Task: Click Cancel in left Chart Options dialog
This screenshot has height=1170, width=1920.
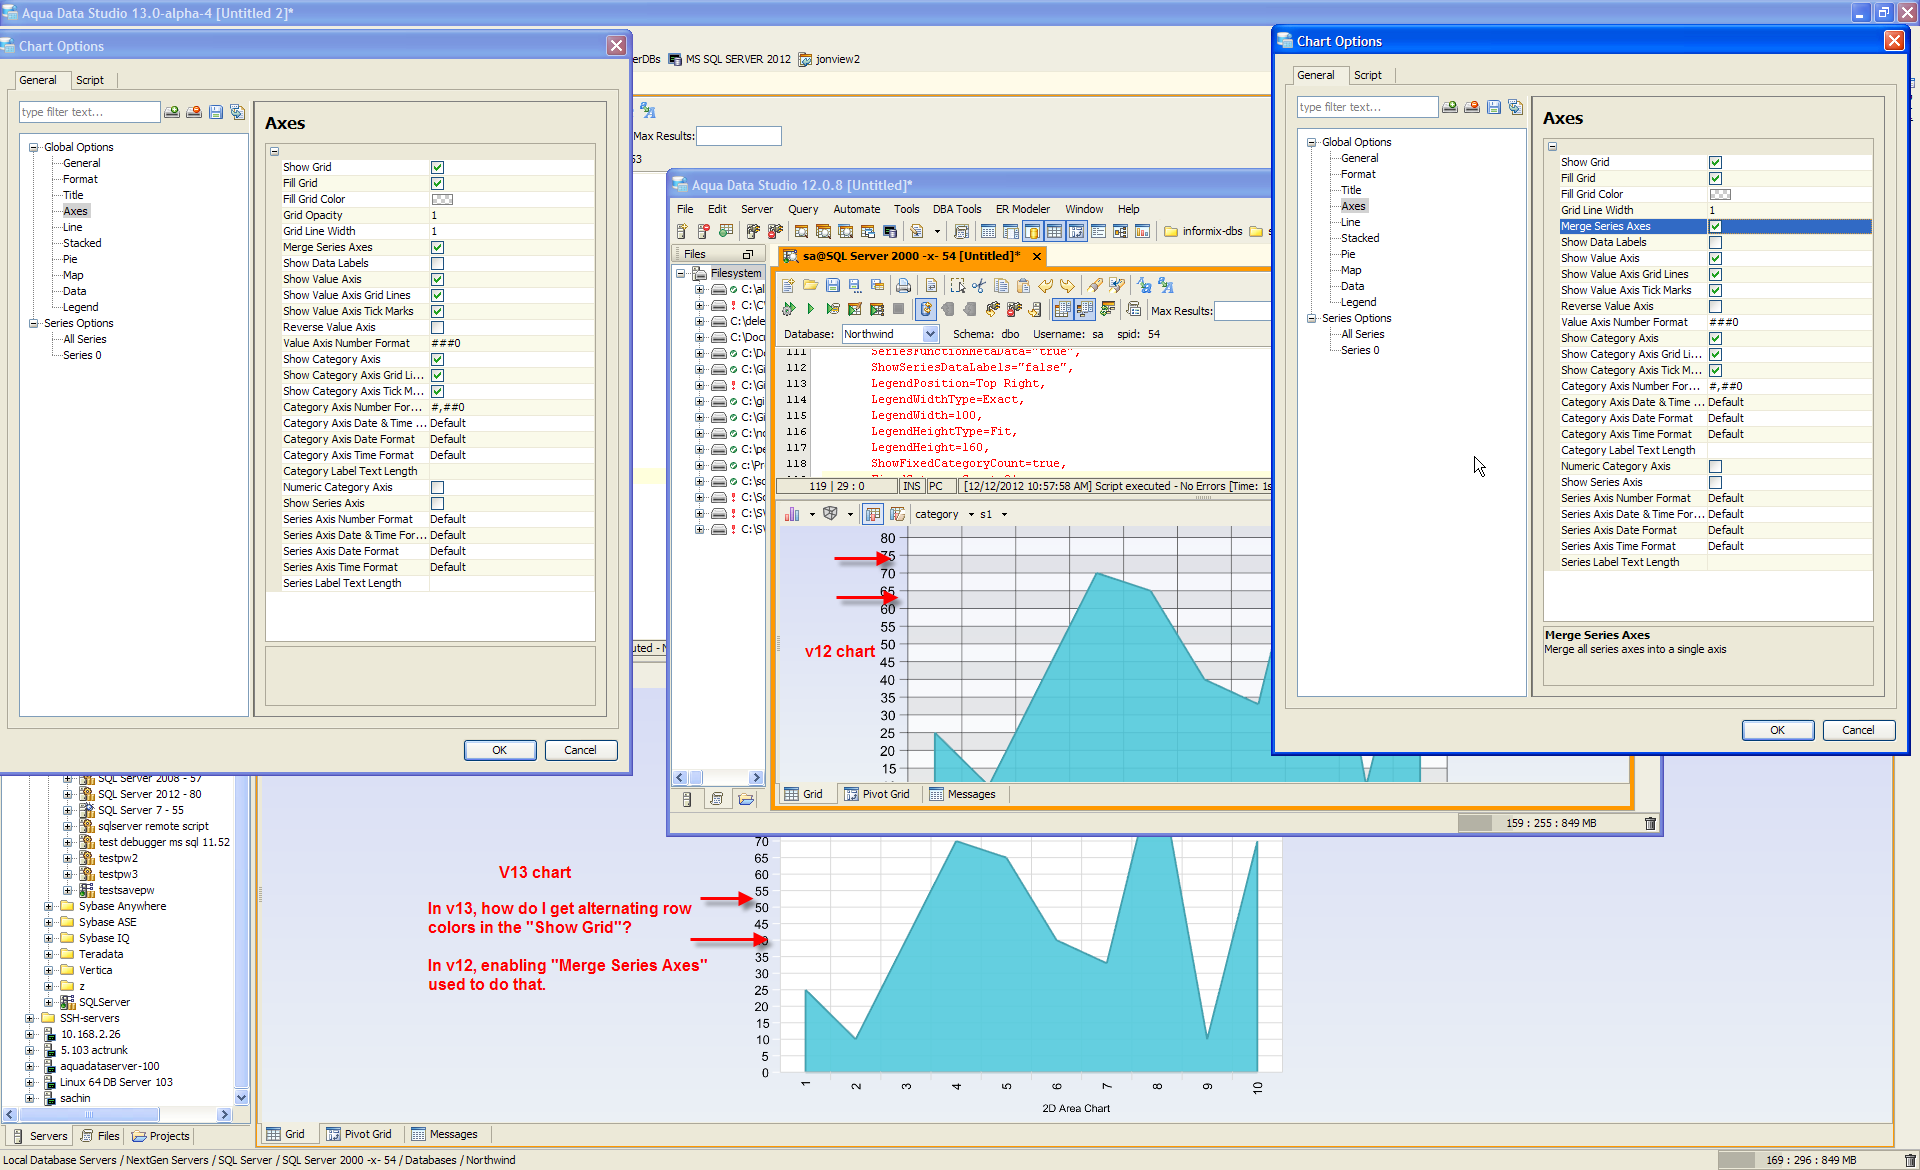Action: [x=580, y=750]
